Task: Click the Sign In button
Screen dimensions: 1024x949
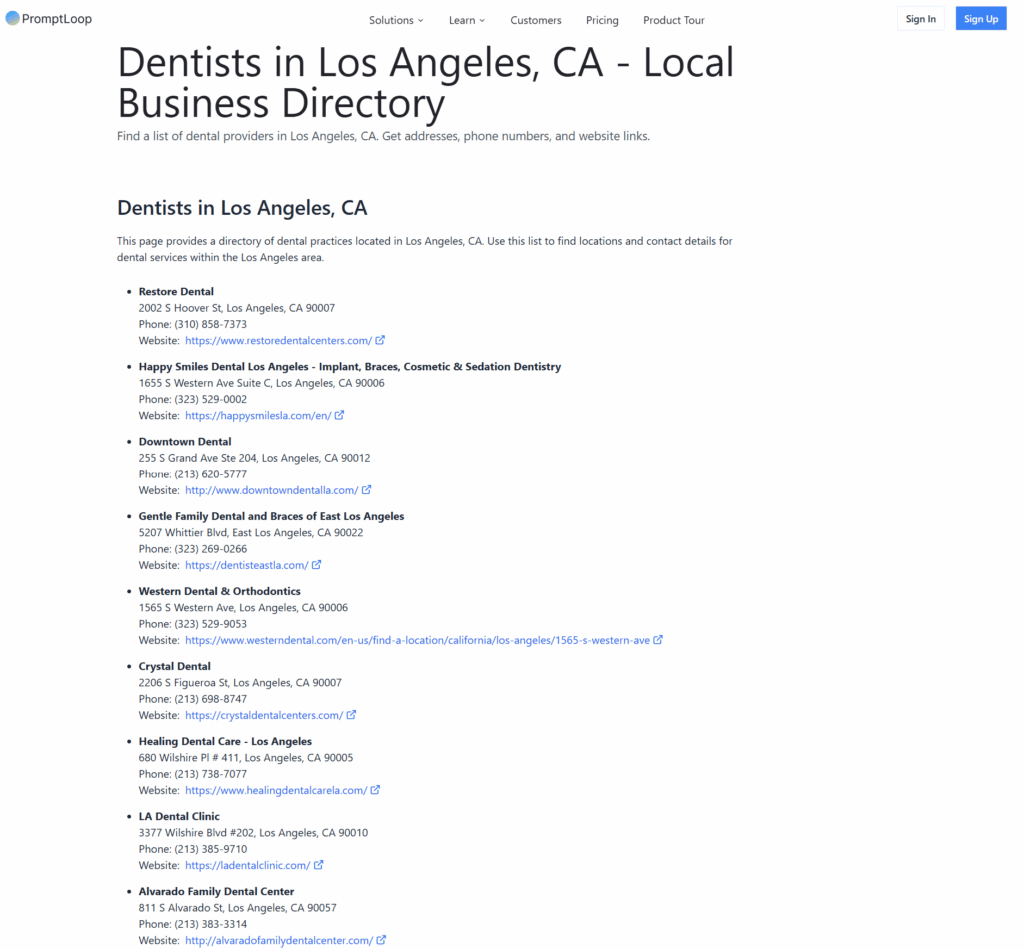Action: tap(921, 19)
